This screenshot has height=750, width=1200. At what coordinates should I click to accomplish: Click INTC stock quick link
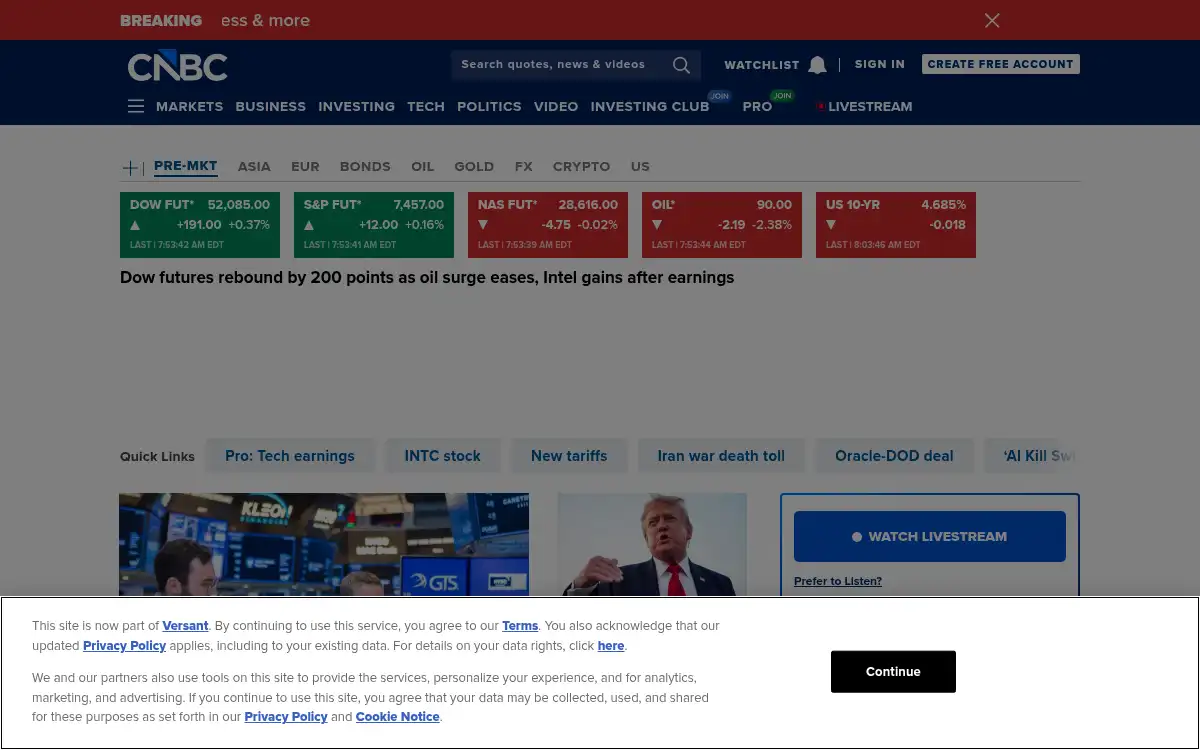[x=442, y=456]
